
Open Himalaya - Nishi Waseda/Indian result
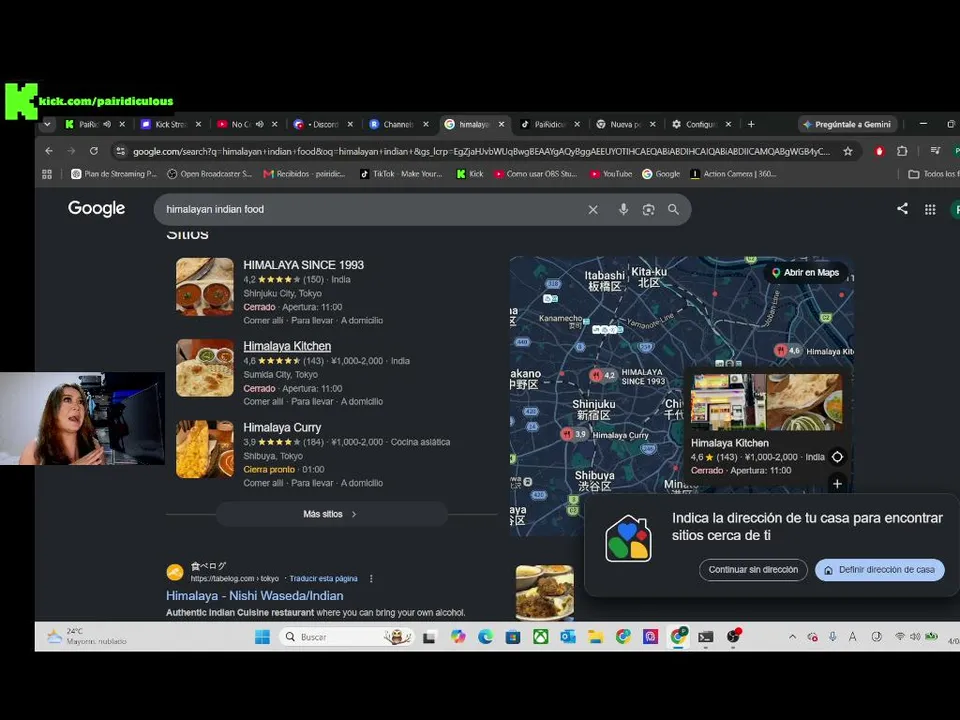(x=255, y=595)
